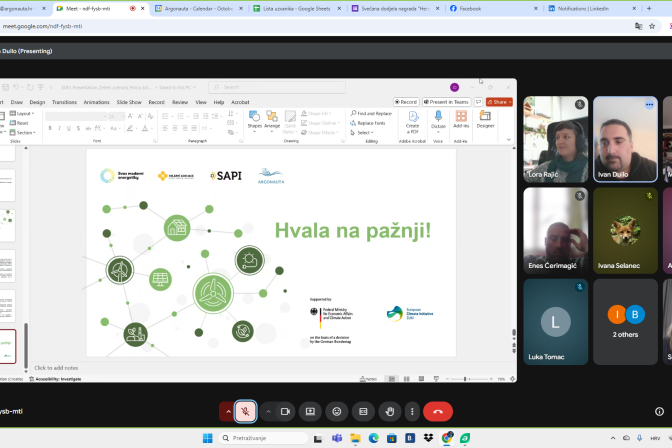
Task: Toggle the camera in Meet
Action: click(285, 411)
